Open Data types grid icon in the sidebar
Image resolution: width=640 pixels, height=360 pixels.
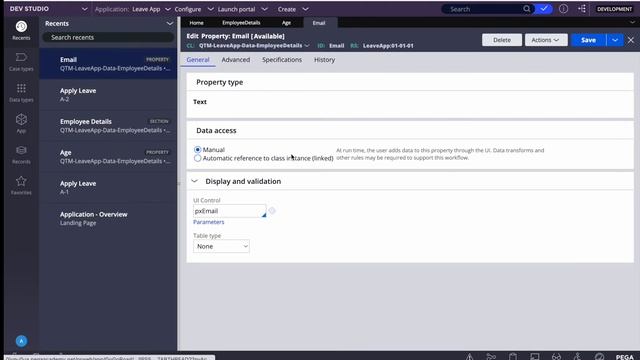[21, 89]
